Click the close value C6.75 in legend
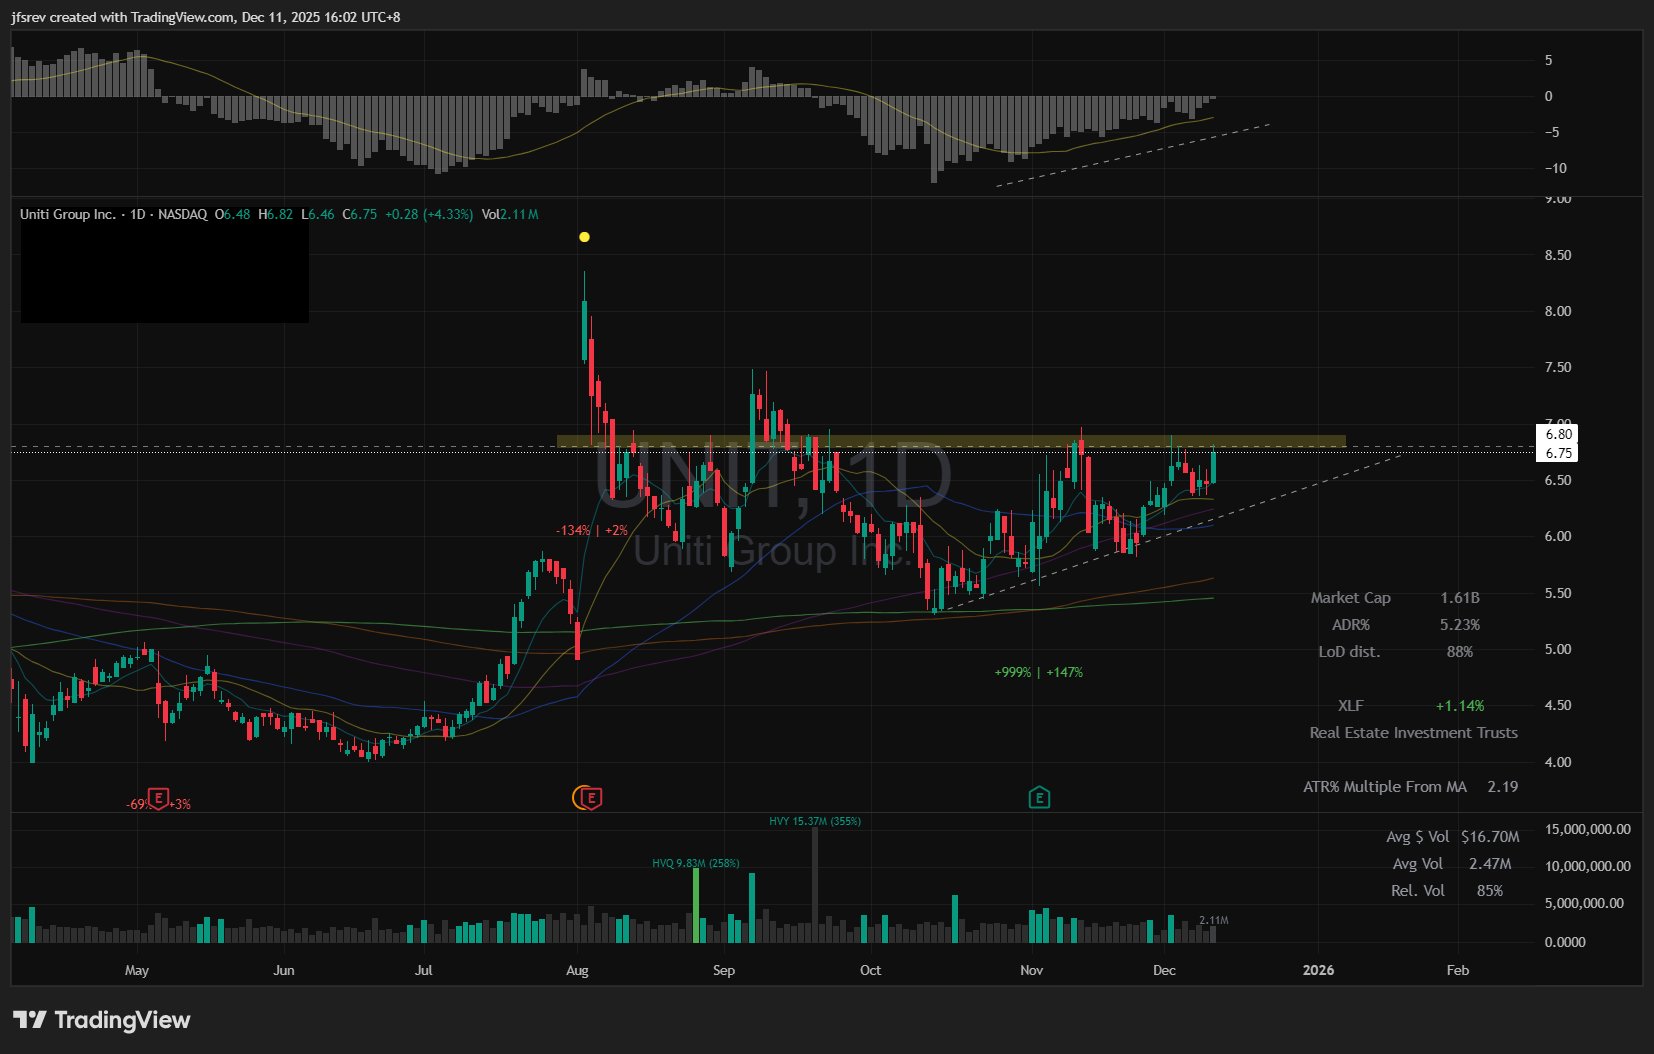This screenshot has height=1054, width=1654. (x=360, y=214)
